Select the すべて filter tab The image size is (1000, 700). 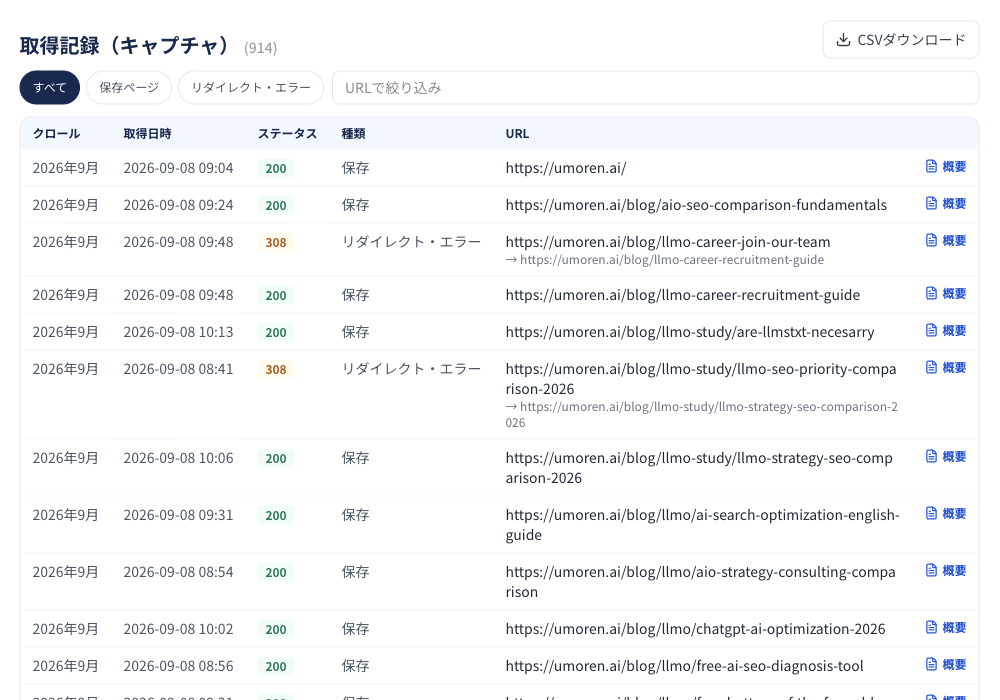tap(50, 87)
